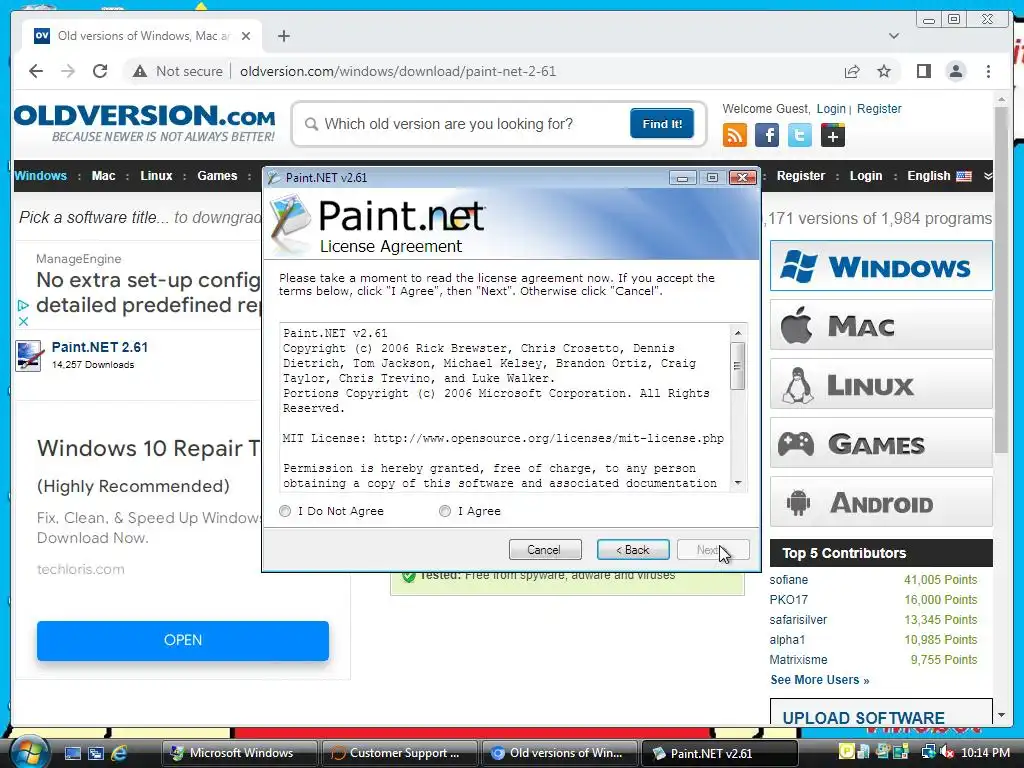Click the Games controller category banner
This screenshot has height=768, width=1024.
881,443
